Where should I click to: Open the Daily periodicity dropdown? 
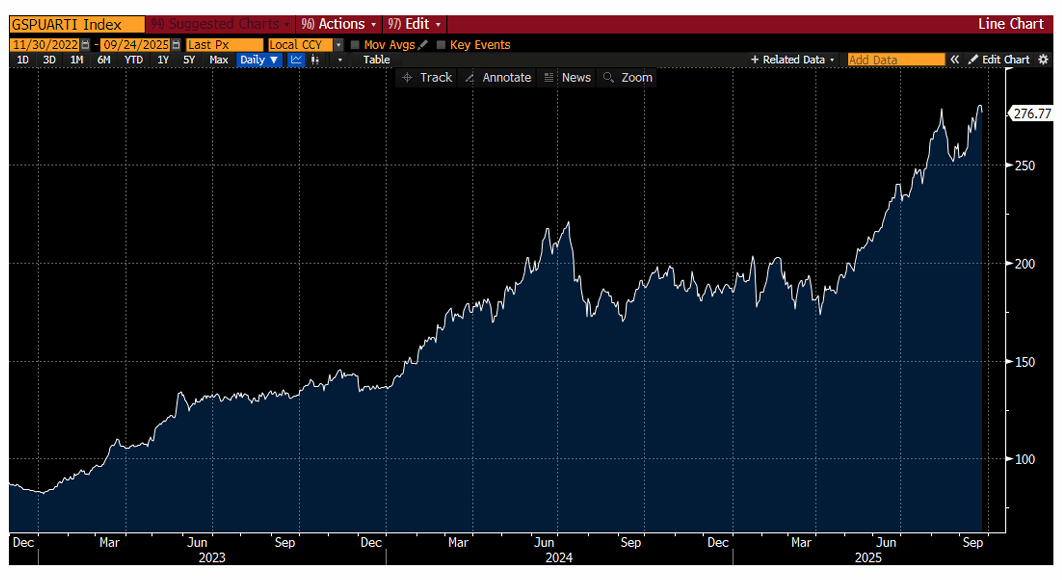coord(259,60)
